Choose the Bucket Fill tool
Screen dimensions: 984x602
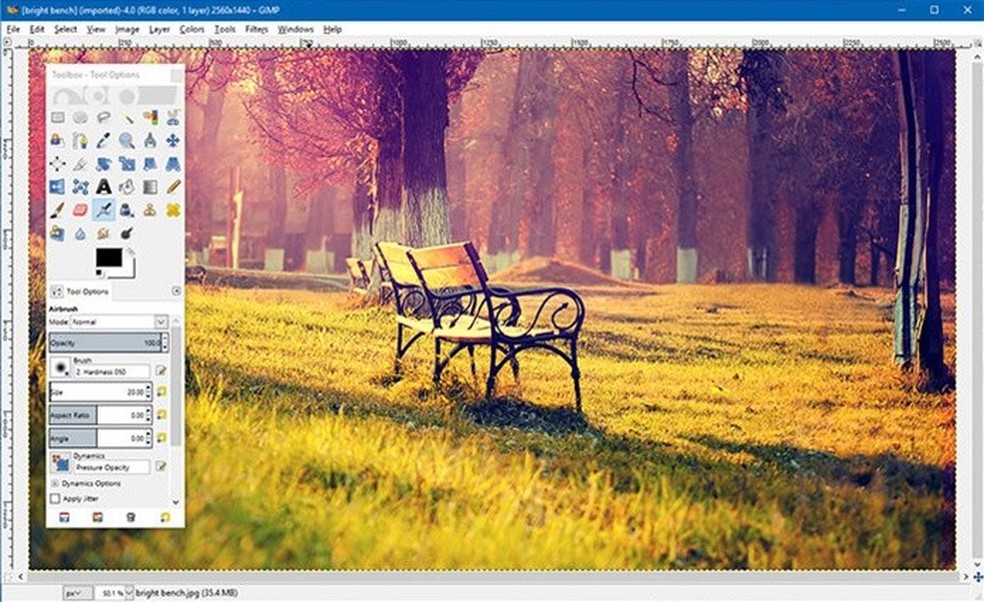[x=127, y=187]
